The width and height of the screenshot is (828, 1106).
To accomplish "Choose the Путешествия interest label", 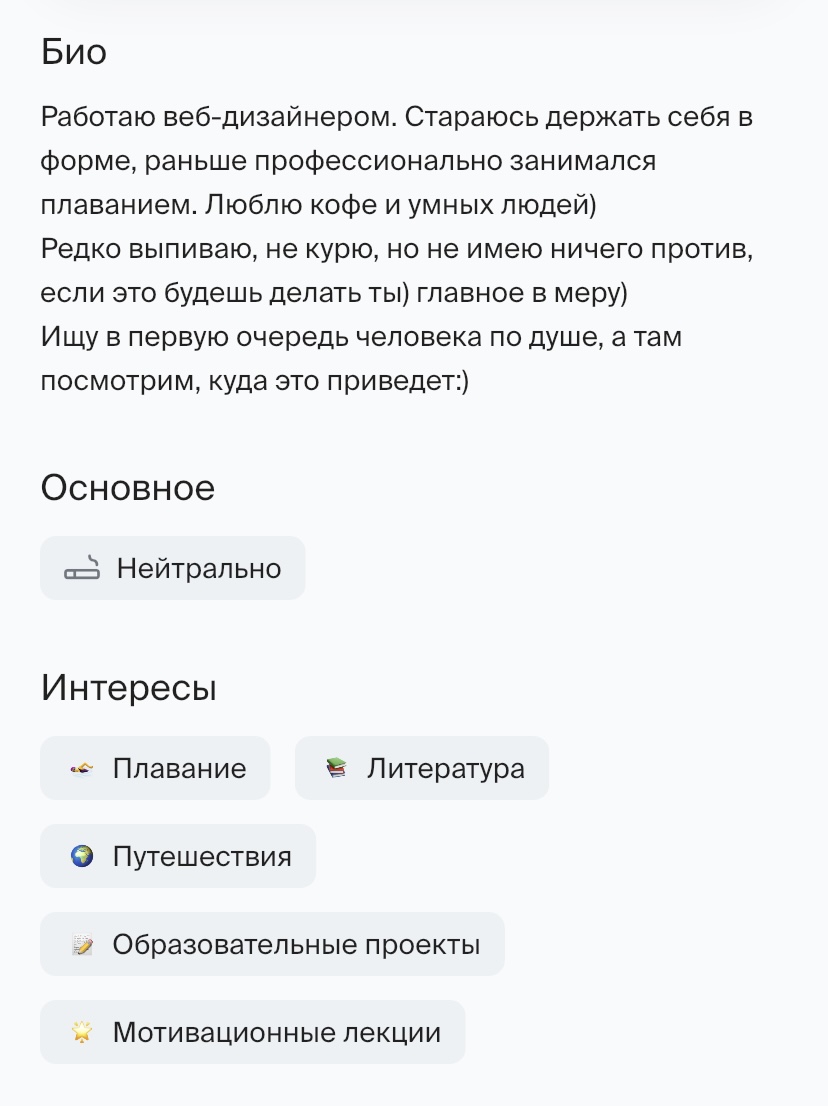I will coord(202,856).
